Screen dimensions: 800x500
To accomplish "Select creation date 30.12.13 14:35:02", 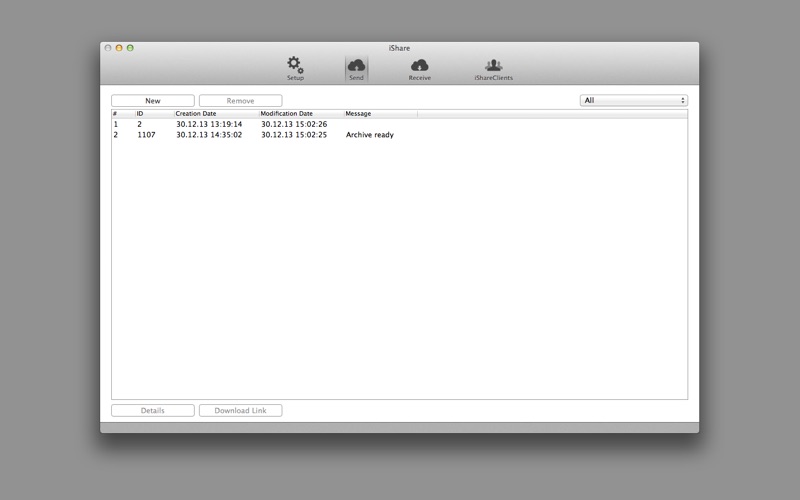I will pos(209,135).
